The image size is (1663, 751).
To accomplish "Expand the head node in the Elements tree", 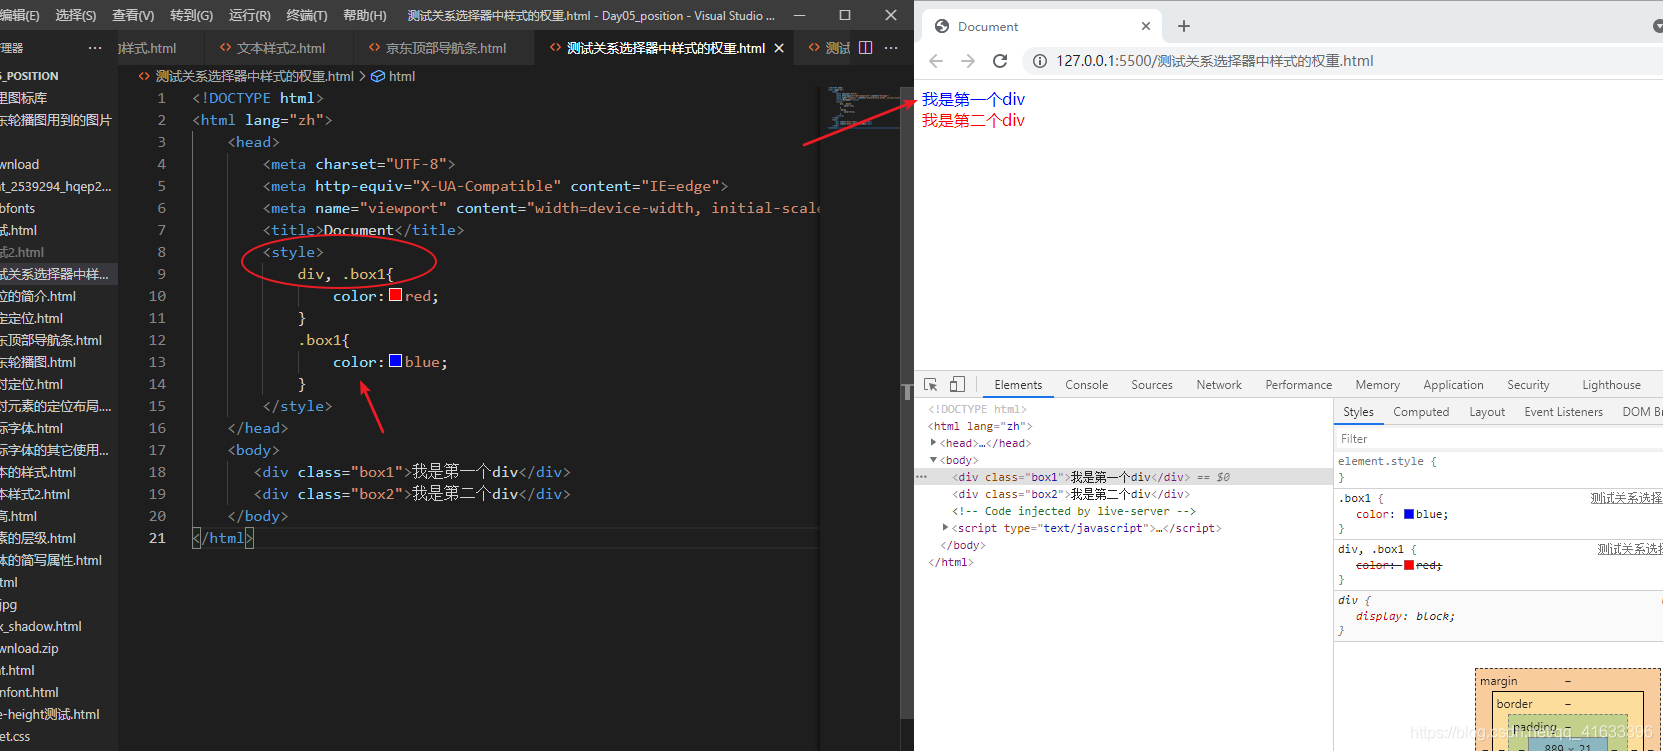I will point(933,443).
